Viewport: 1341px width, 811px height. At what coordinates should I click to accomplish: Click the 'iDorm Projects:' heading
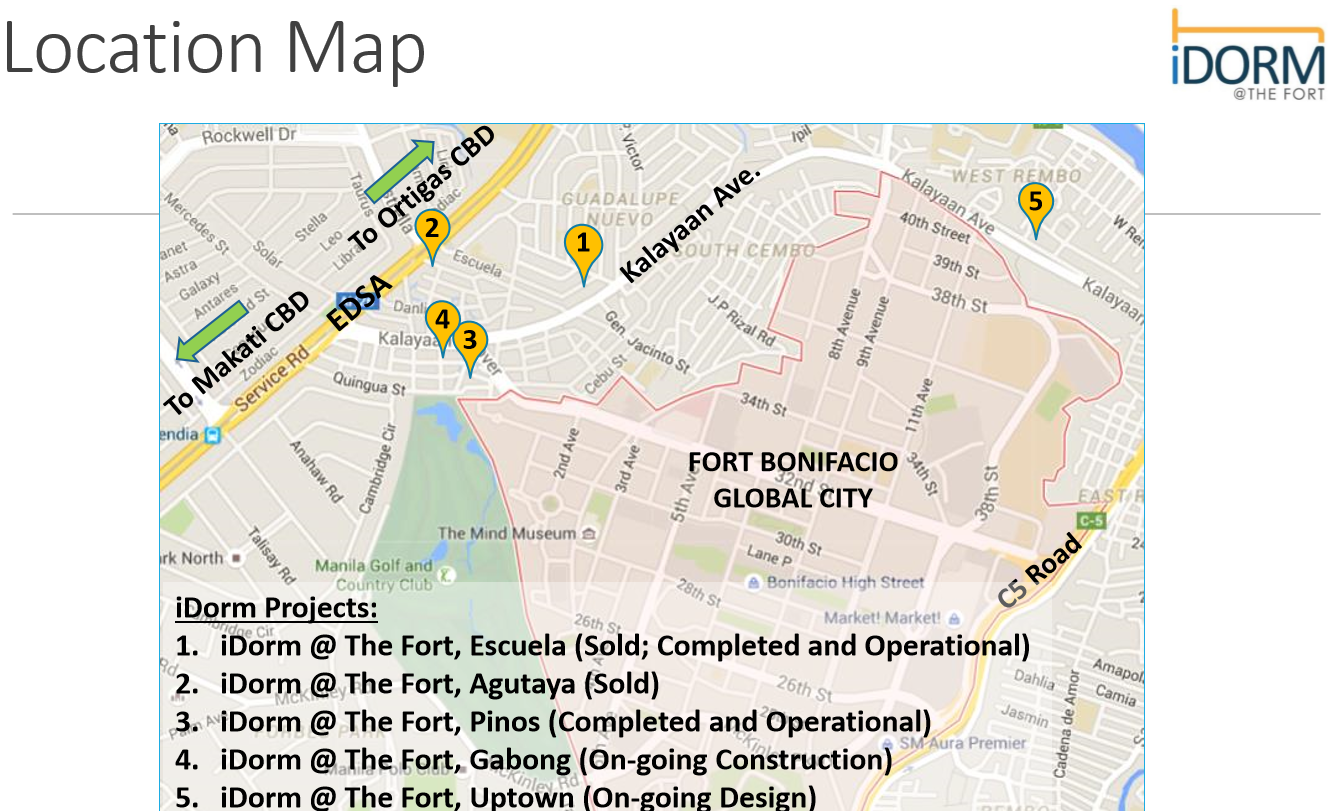(277, 608)
